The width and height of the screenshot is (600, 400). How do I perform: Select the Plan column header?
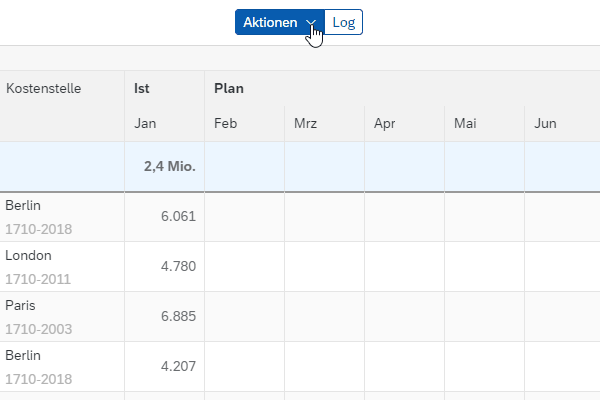pos(229,88)
